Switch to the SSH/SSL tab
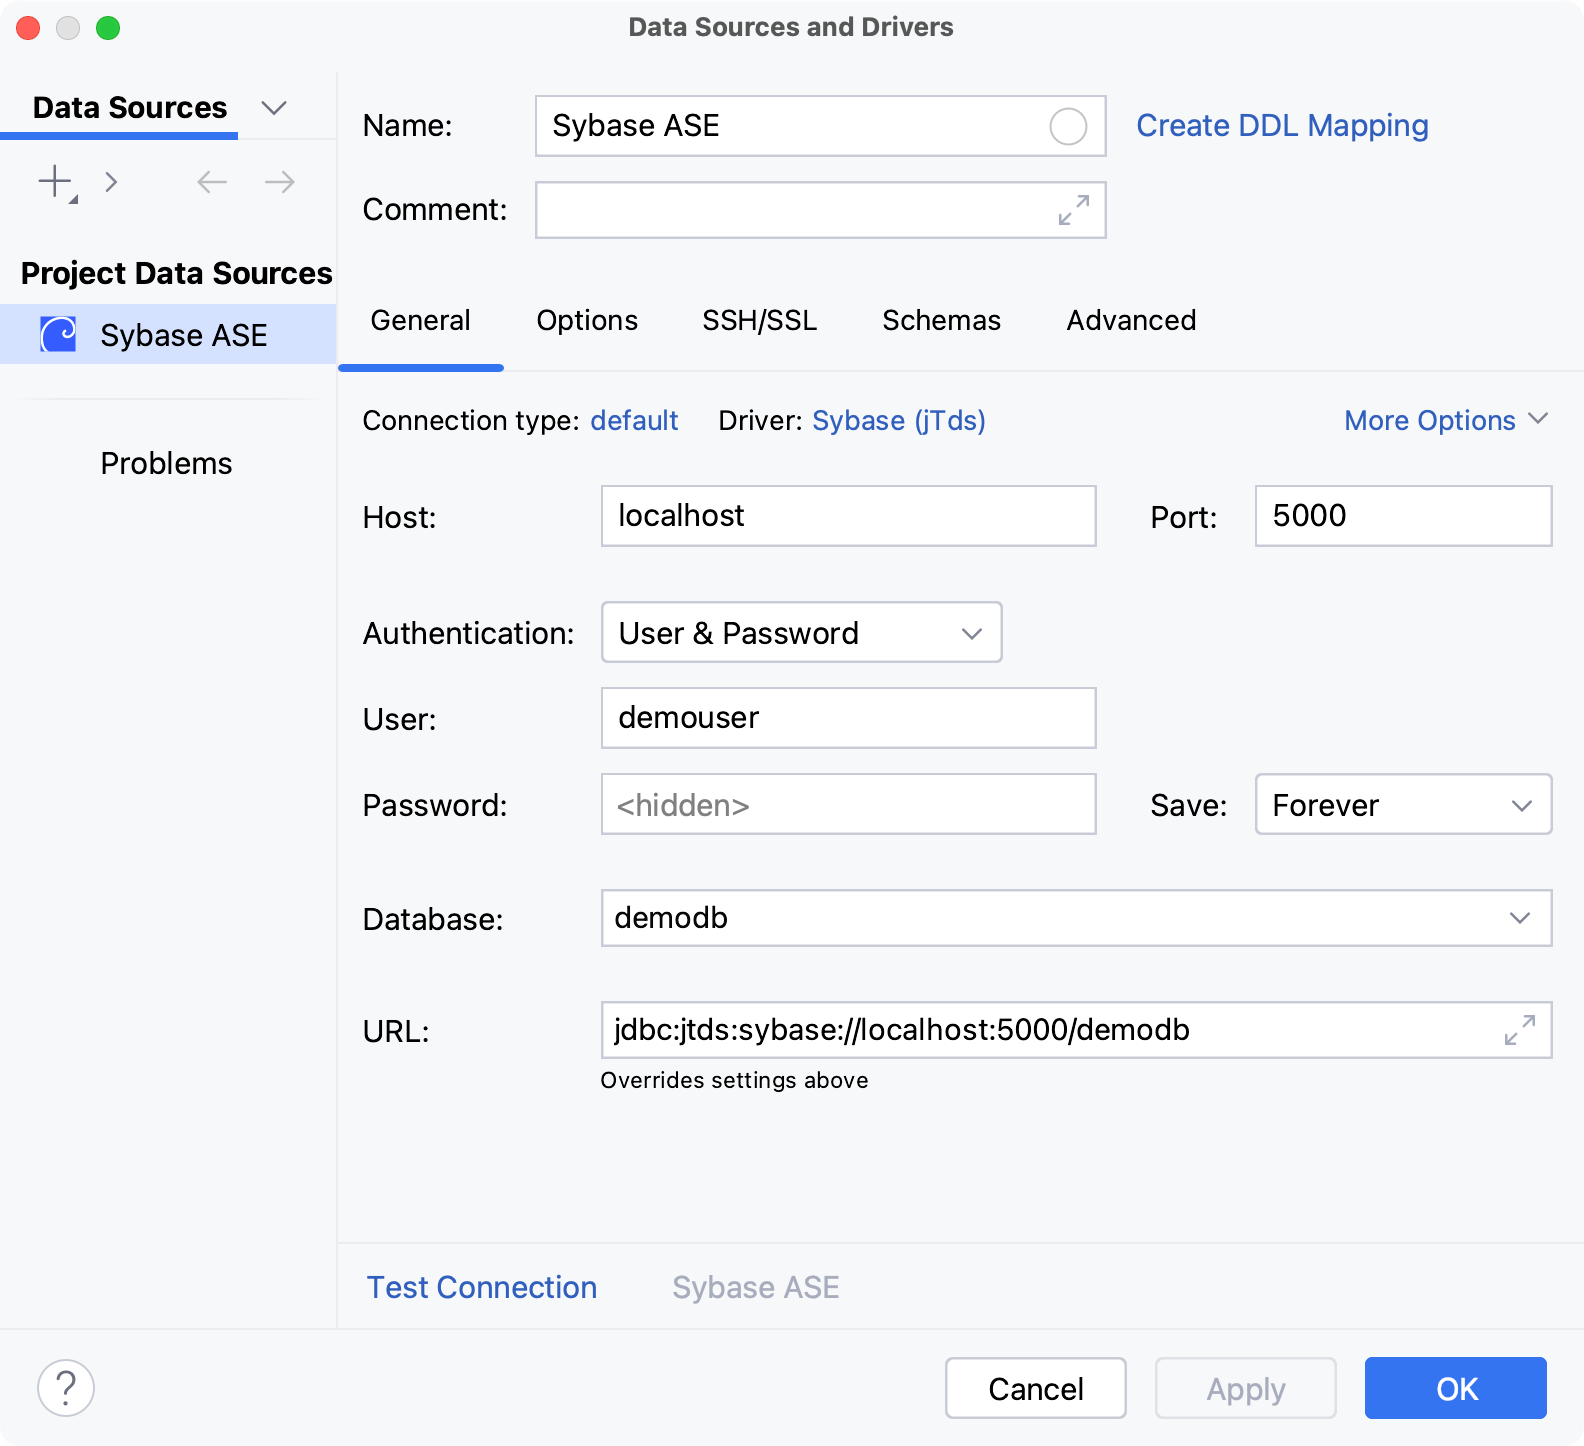1584x1446 pixels. (x=759, y=321)
